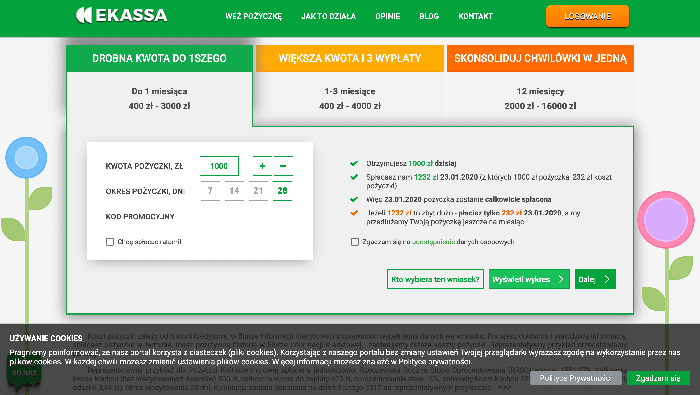The height and width of the screenshot is (395, 700).
Task: Open the KONTAKT menu item
Action: [475, 16]
